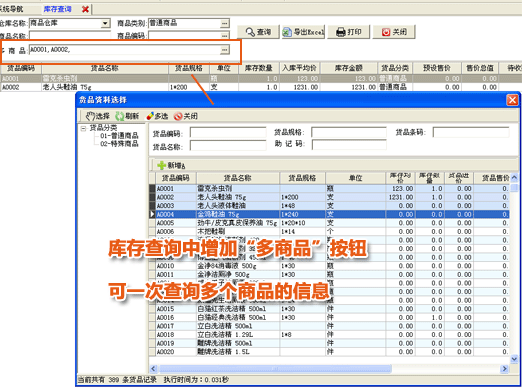Sort by 单位 column header in dialog
Viewport: 522px width, 389px height.
(355, 178)
